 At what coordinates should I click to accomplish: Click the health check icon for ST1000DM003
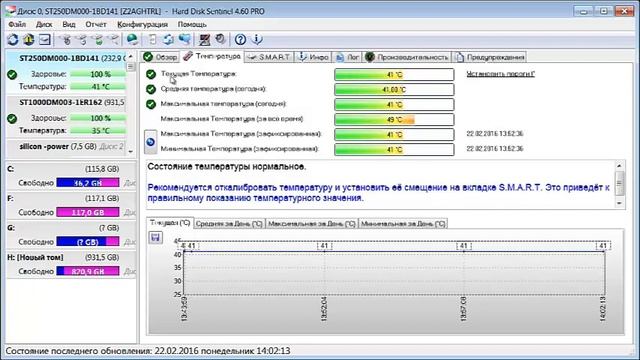click(x=12, y=119)
